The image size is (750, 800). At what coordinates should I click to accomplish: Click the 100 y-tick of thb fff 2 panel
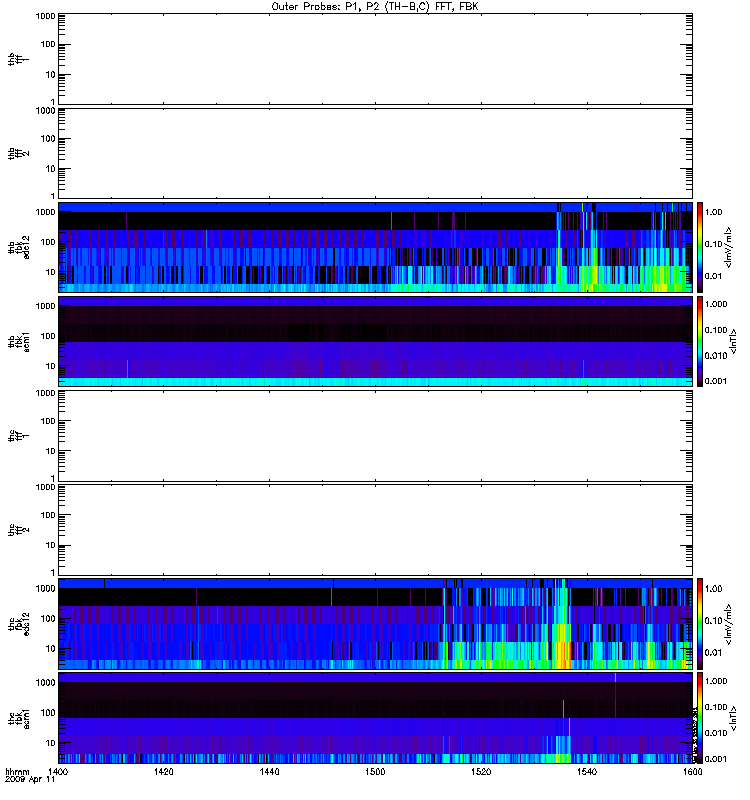[x=48, y=139]
